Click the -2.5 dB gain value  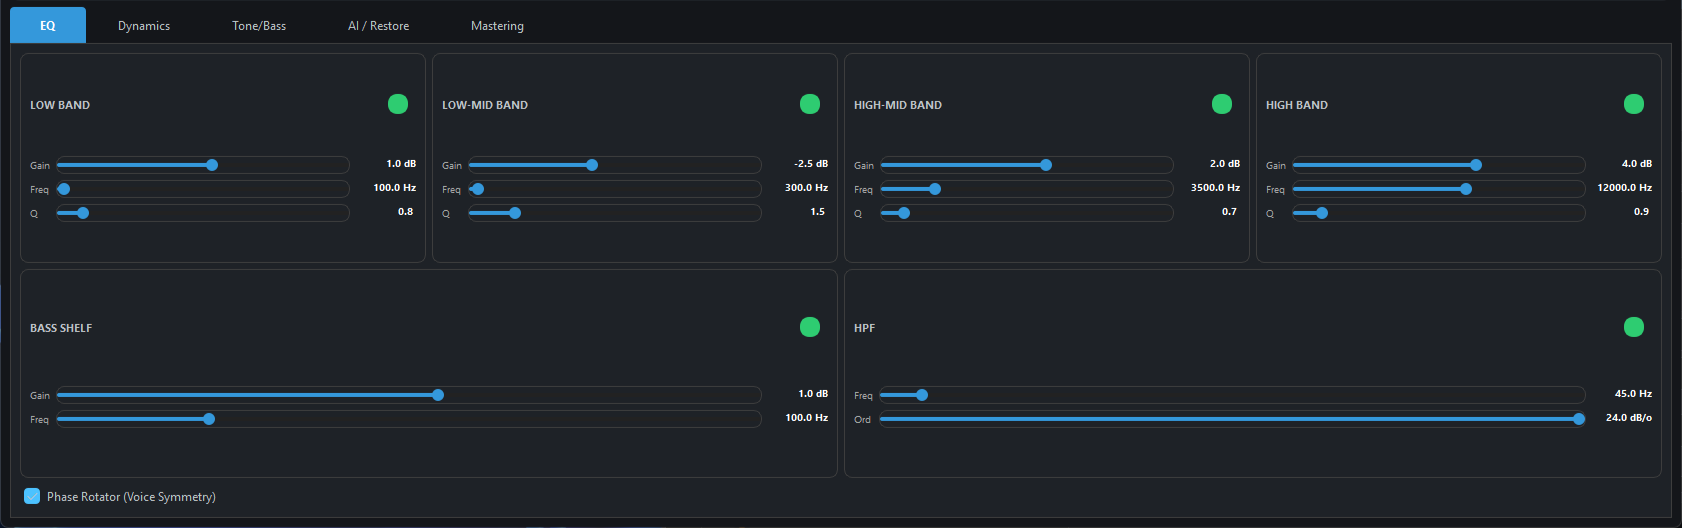coord(811,164)
